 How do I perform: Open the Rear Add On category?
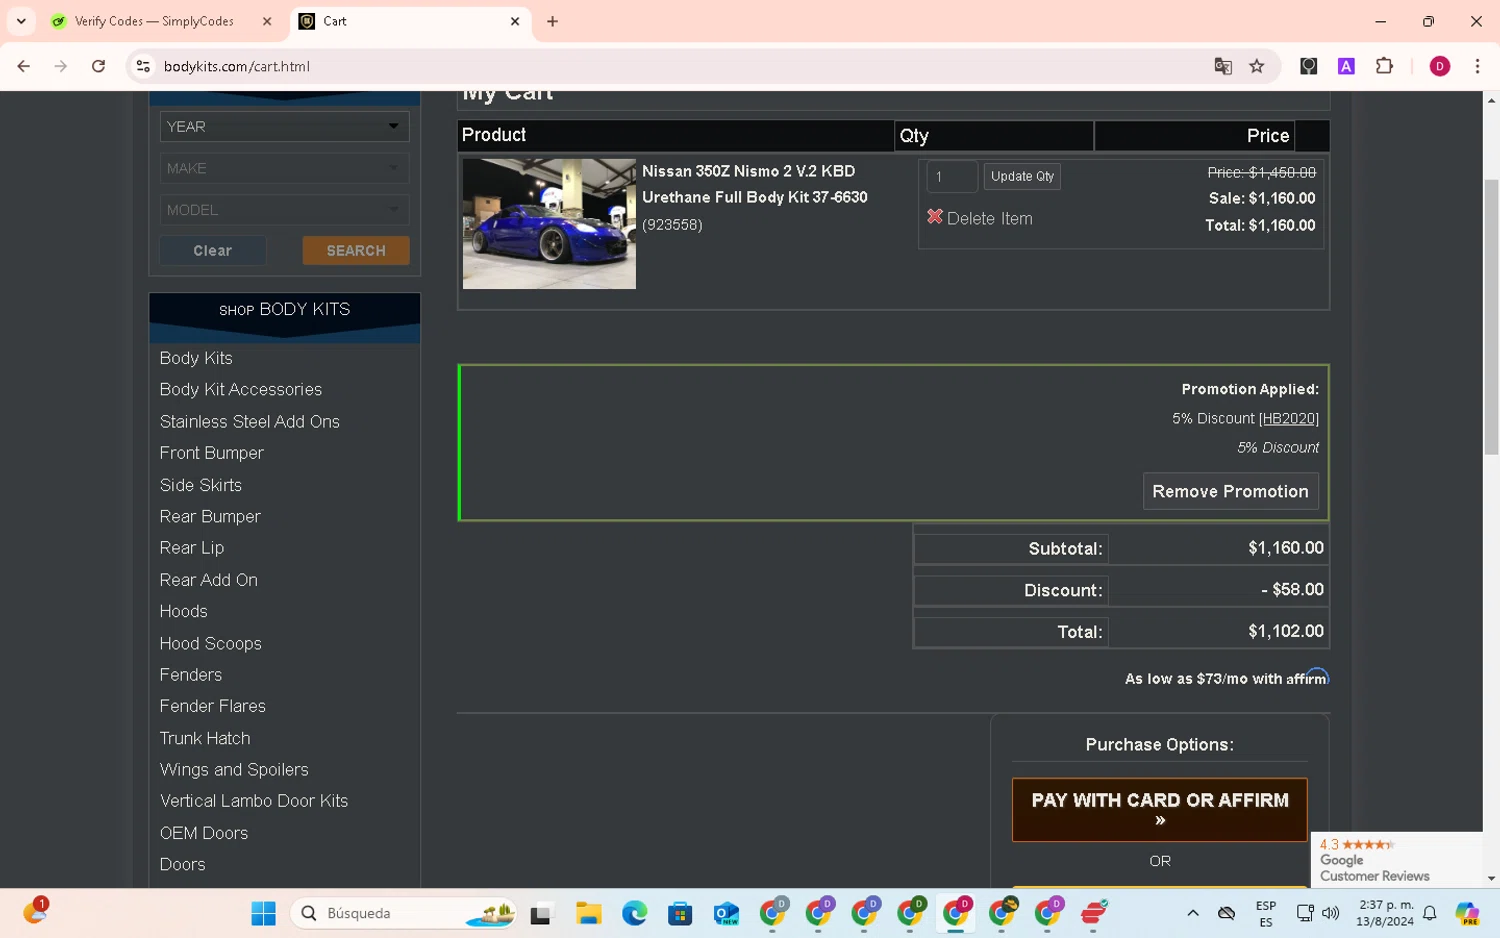(x=209, y=580)
